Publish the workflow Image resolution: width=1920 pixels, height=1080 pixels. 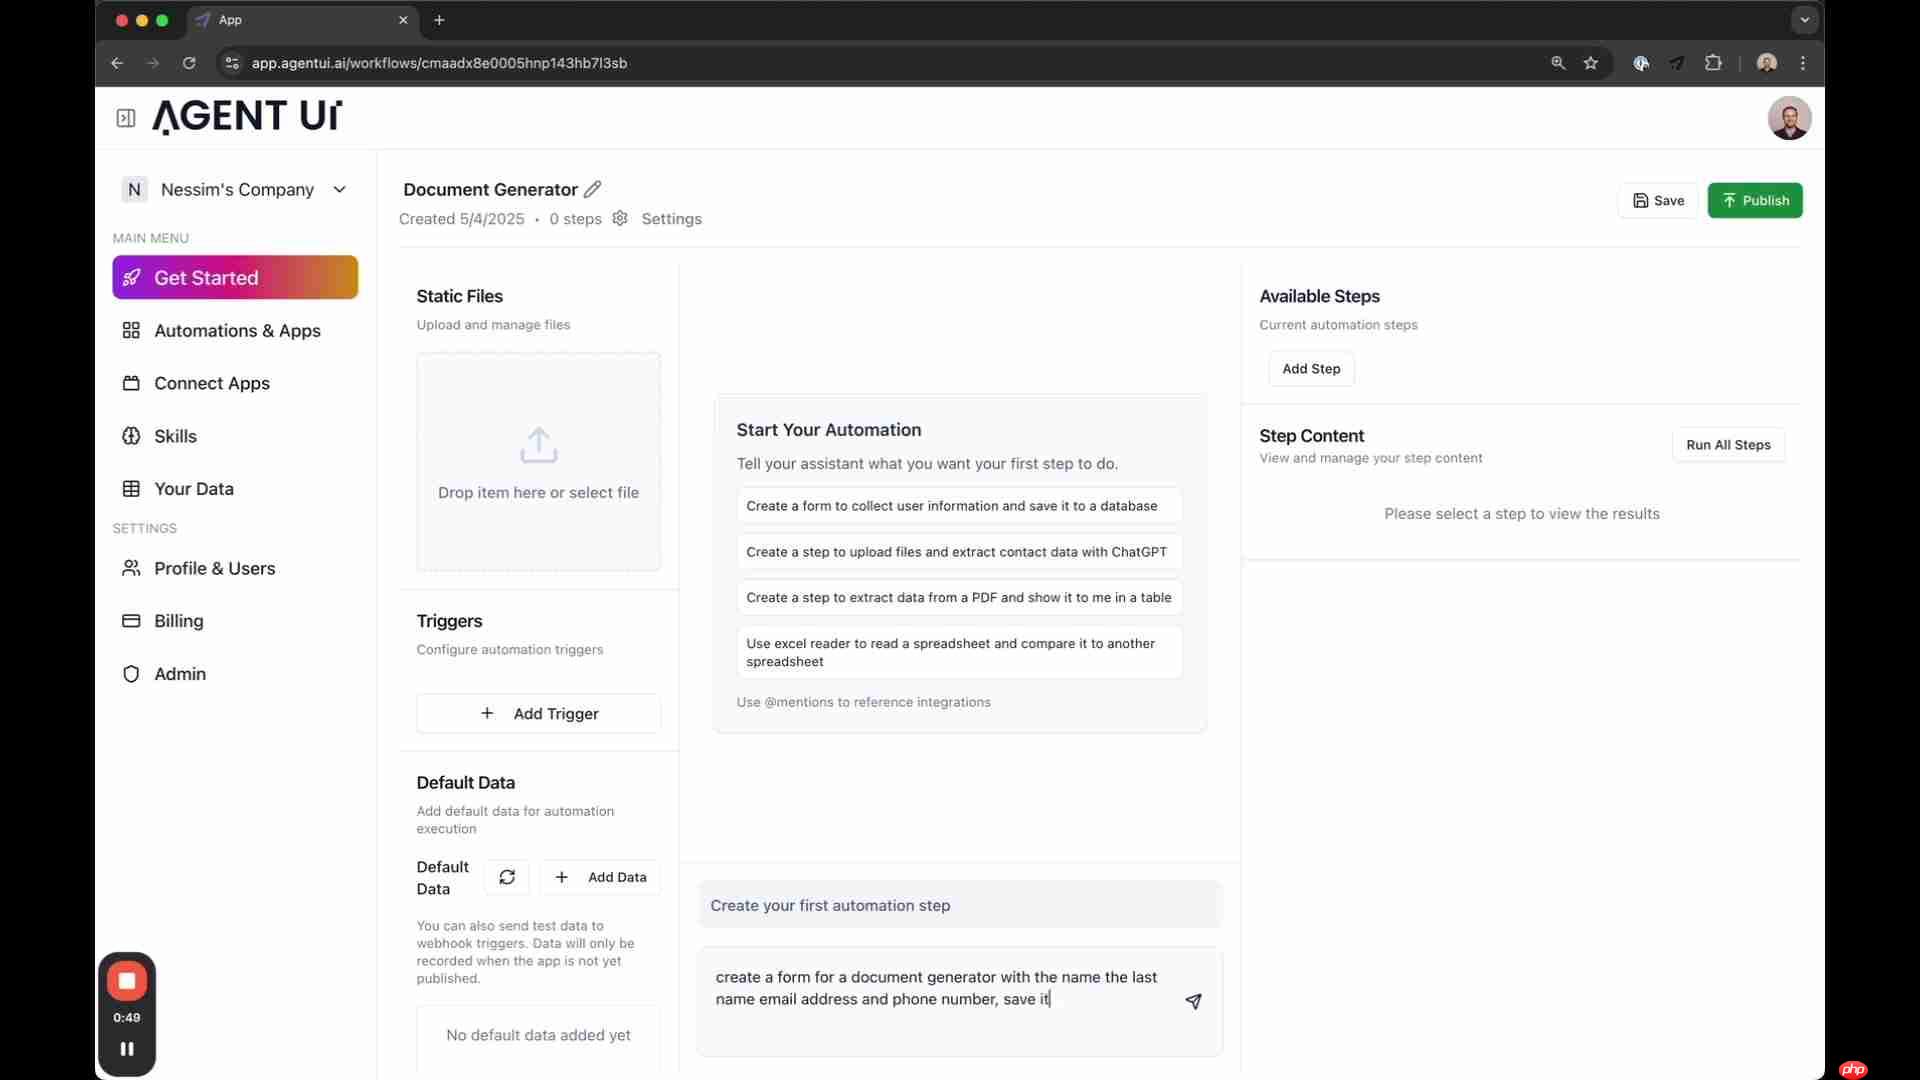click(x=1755, y=200)
